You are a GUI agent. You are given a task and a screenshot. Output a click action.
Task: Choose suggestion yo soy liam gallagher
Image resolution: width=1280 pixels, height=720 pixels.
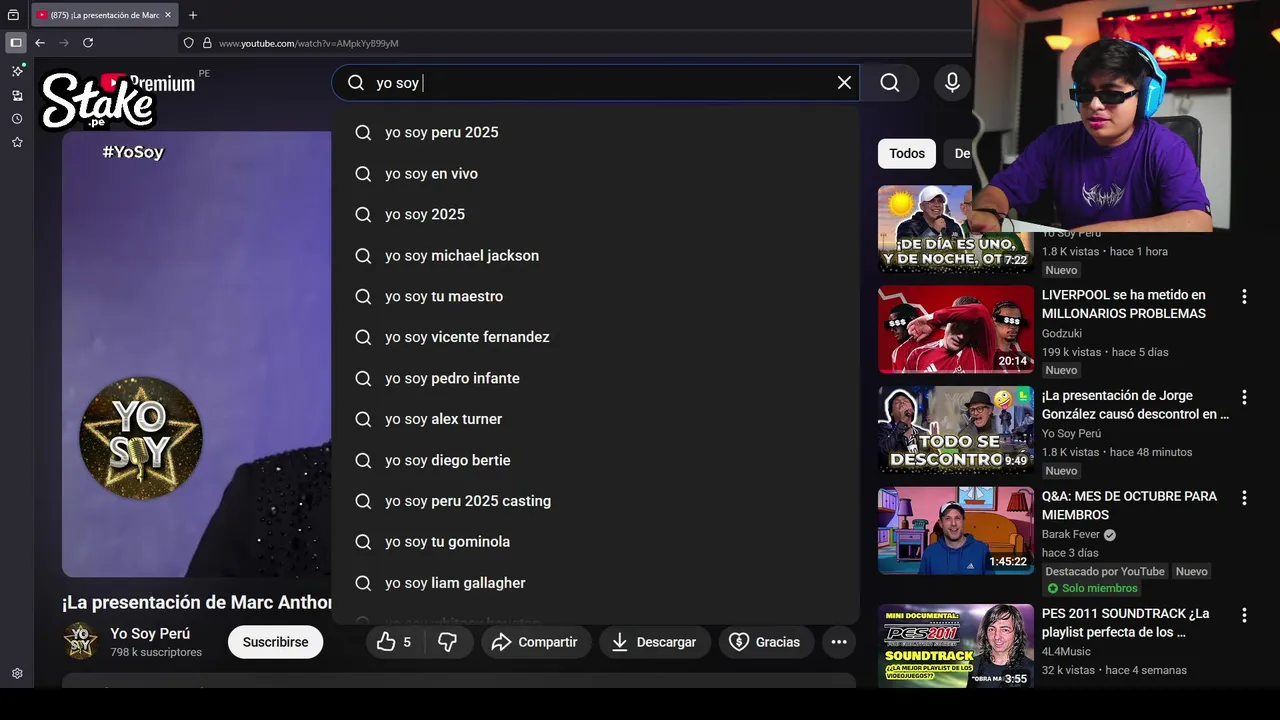(596, 583)
